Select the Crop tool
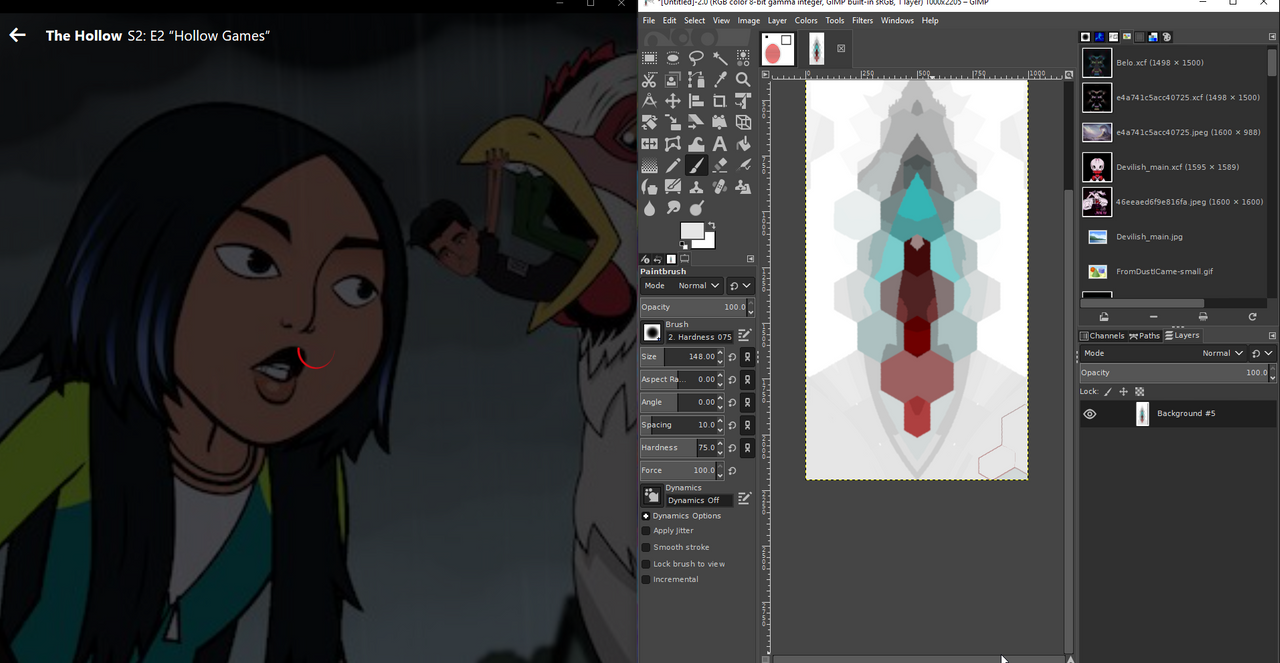The height and width of the screenshot is (663, 1280). [x=720, y=101]
